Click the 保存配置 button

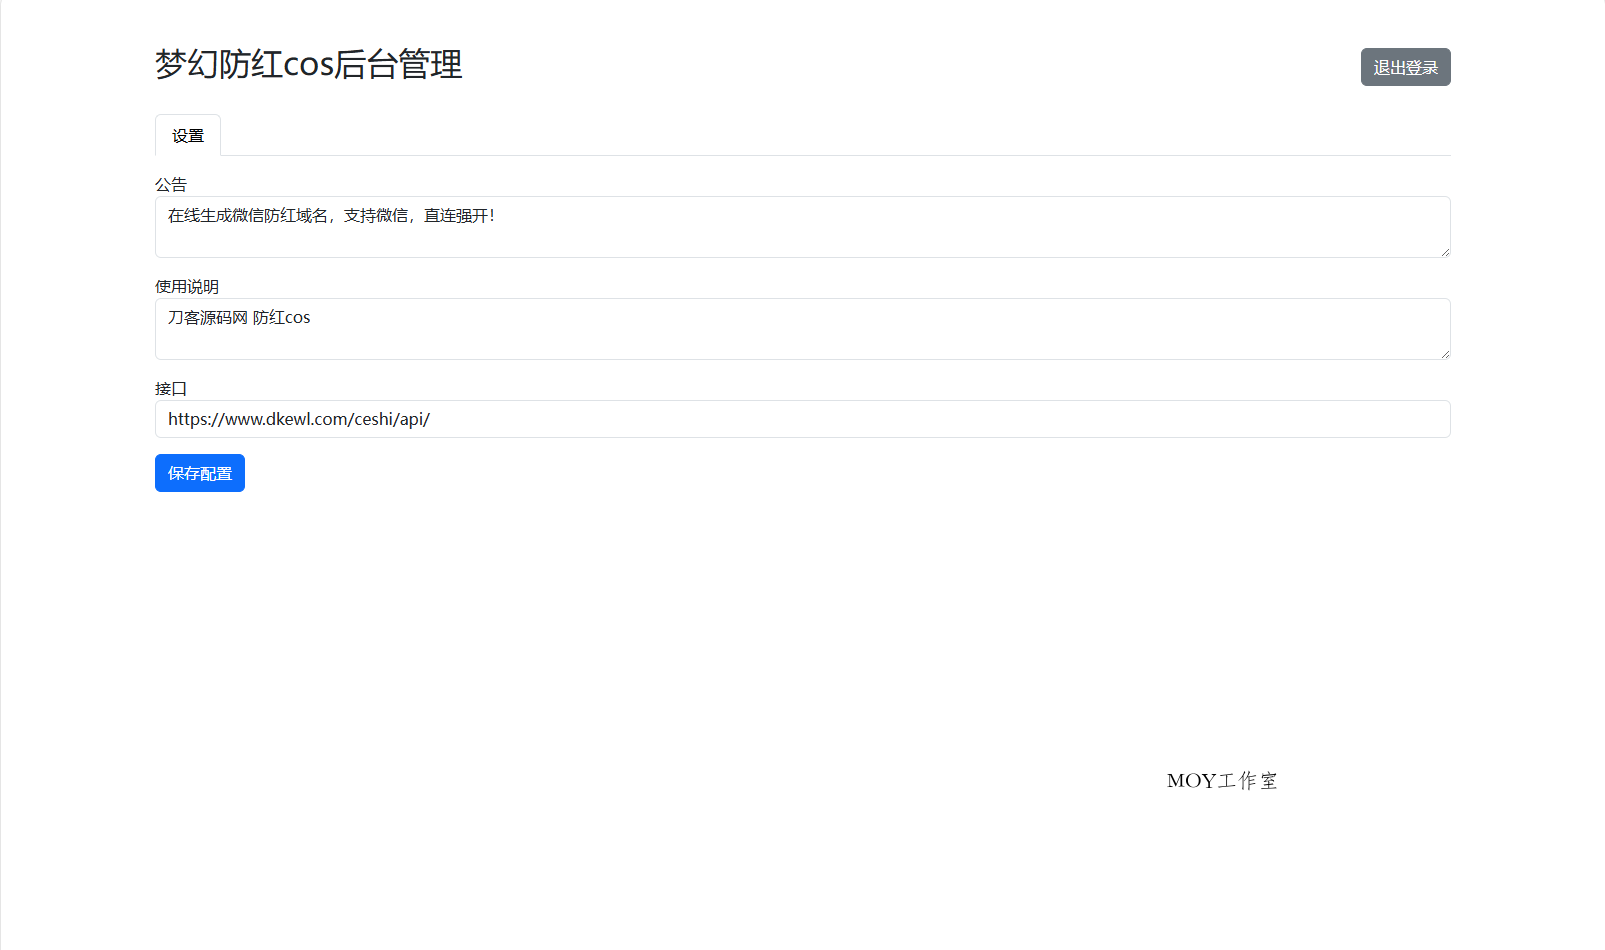click(199, 472)
